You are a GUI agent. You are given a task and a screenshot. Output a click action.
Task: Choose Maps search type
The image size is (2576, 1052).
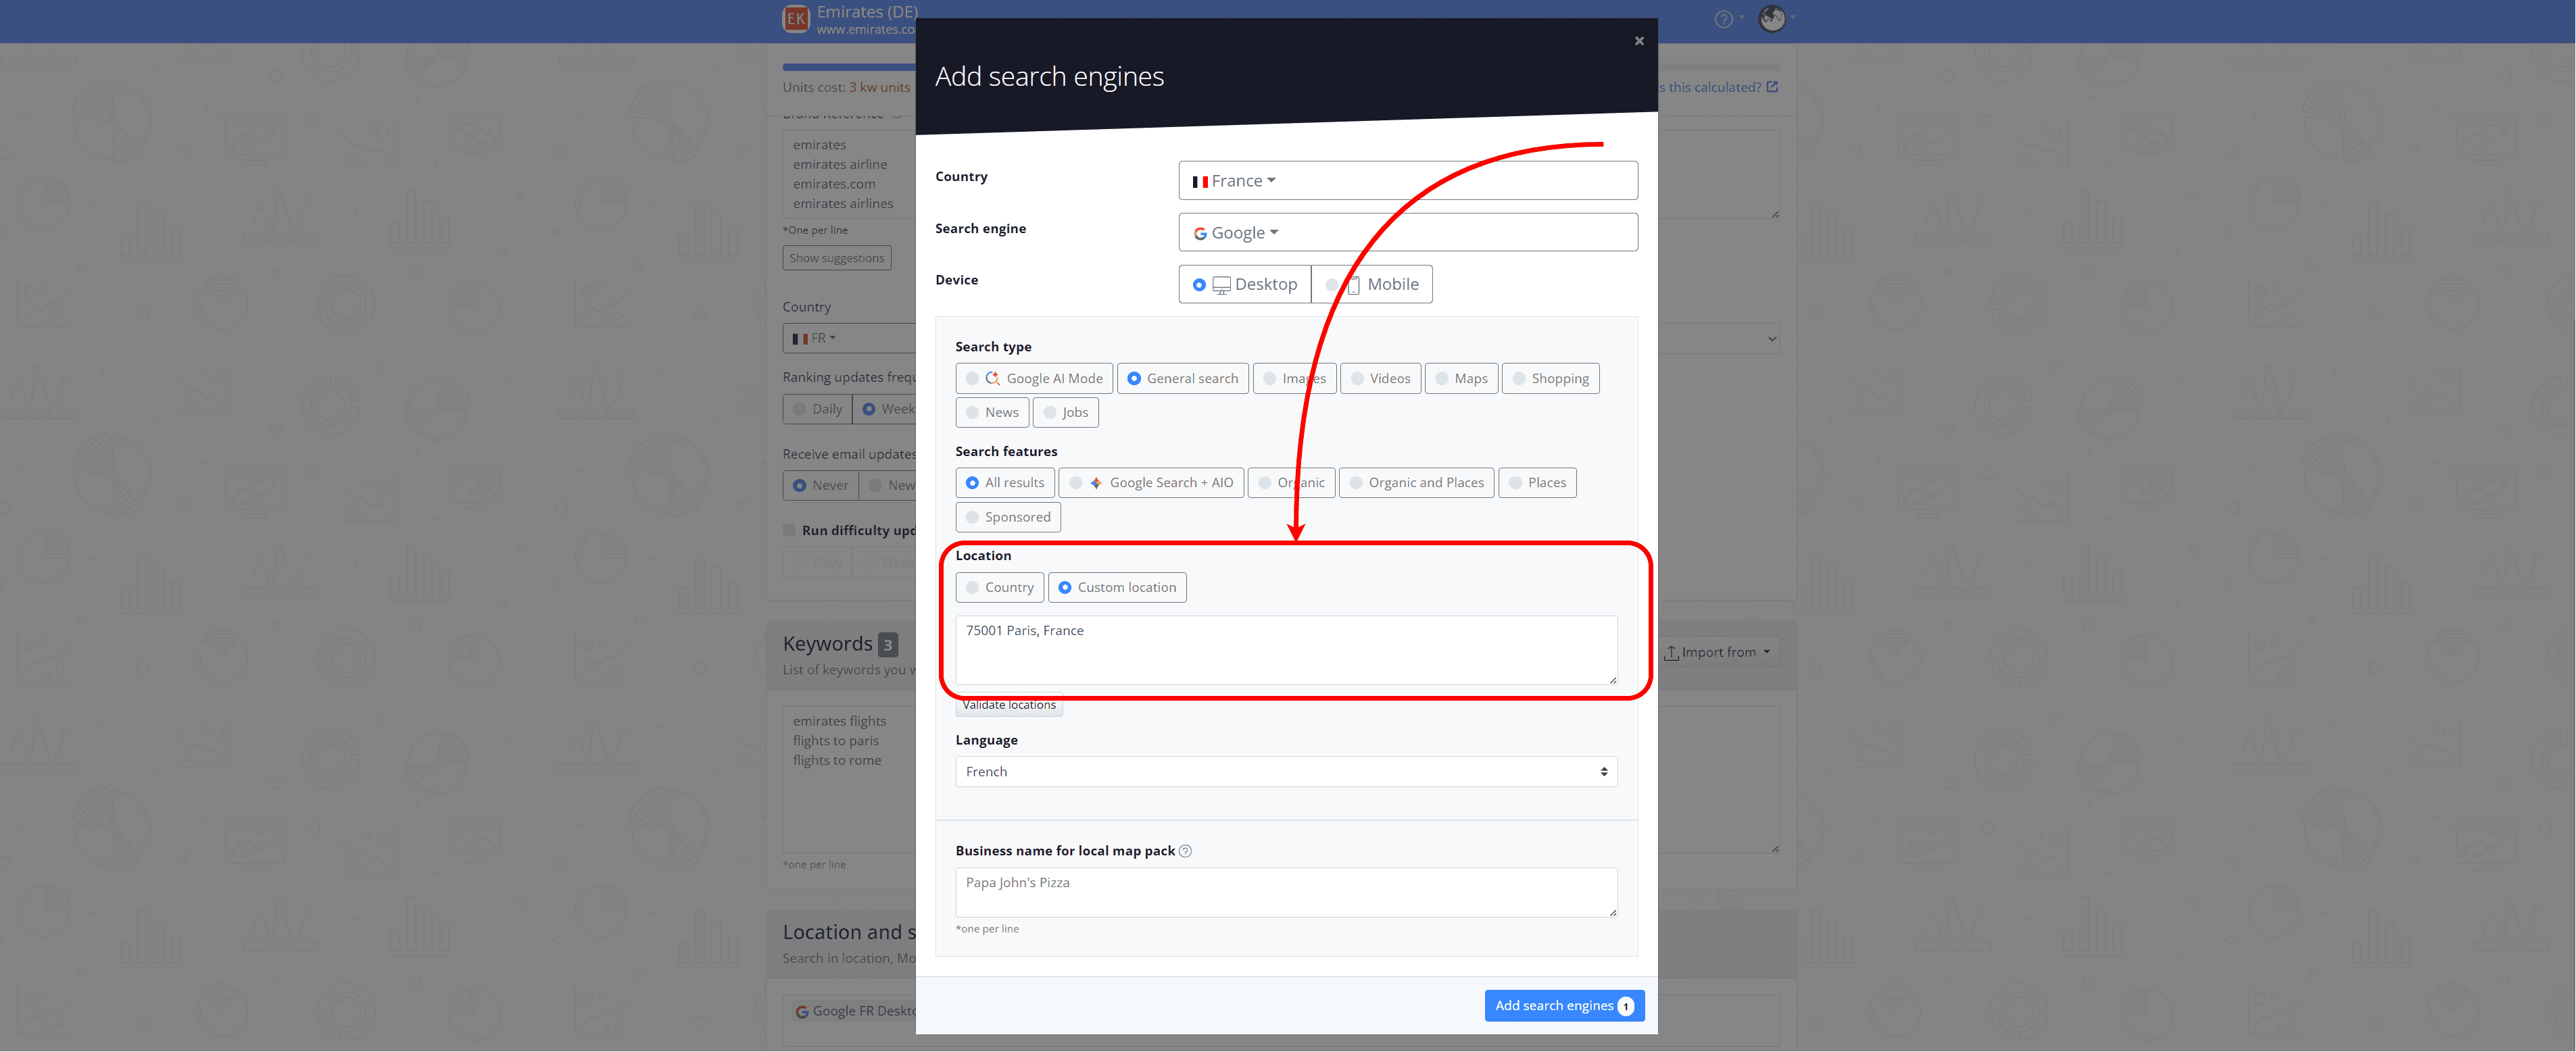coord(1461,379)
